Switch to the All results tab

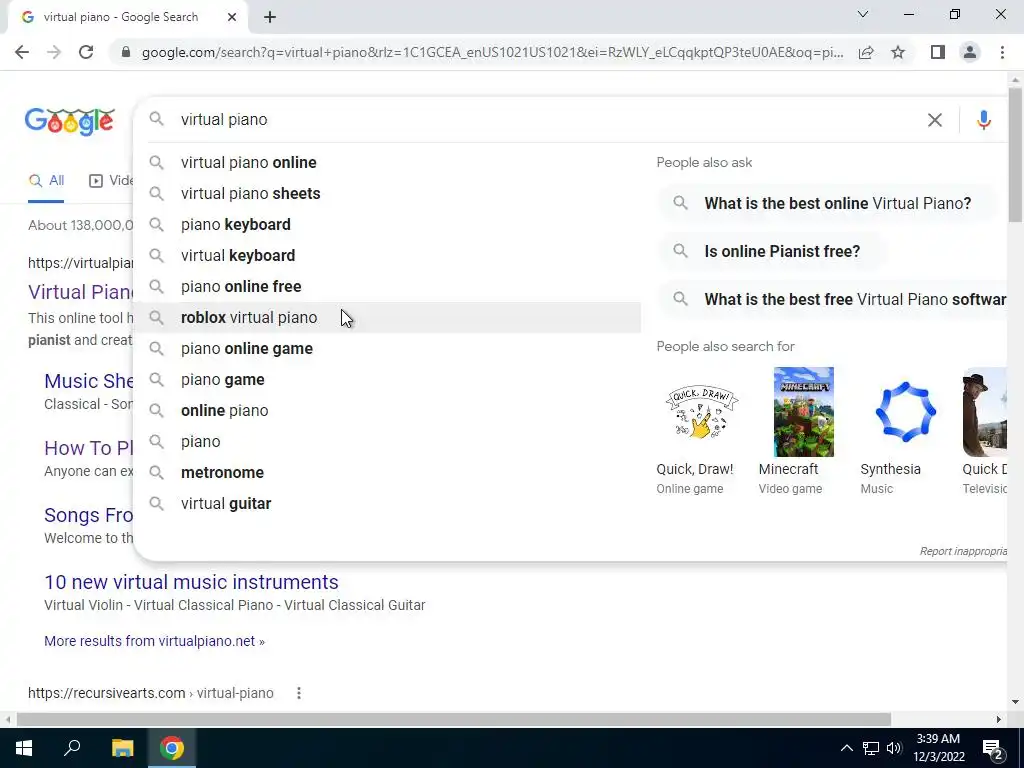46,181
